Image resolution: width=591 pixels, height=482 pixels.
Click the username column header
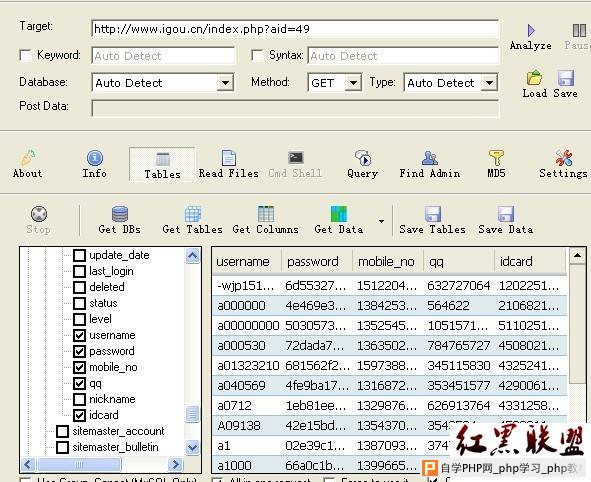click(x=247, y=261)
